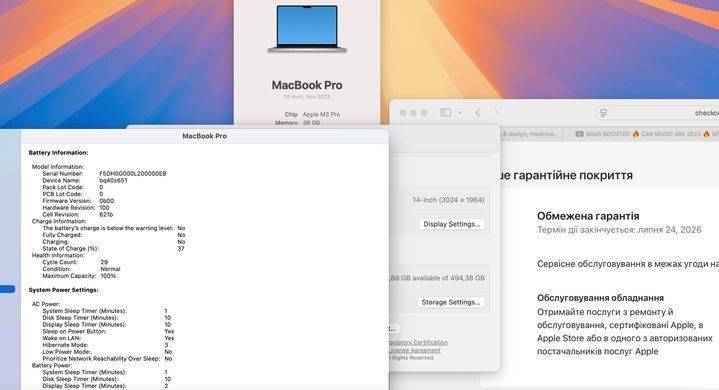Viewport: 719px width, 390px height.
Task: Open the Safari tab group dropdown chevron
Action: coord(459,113)
